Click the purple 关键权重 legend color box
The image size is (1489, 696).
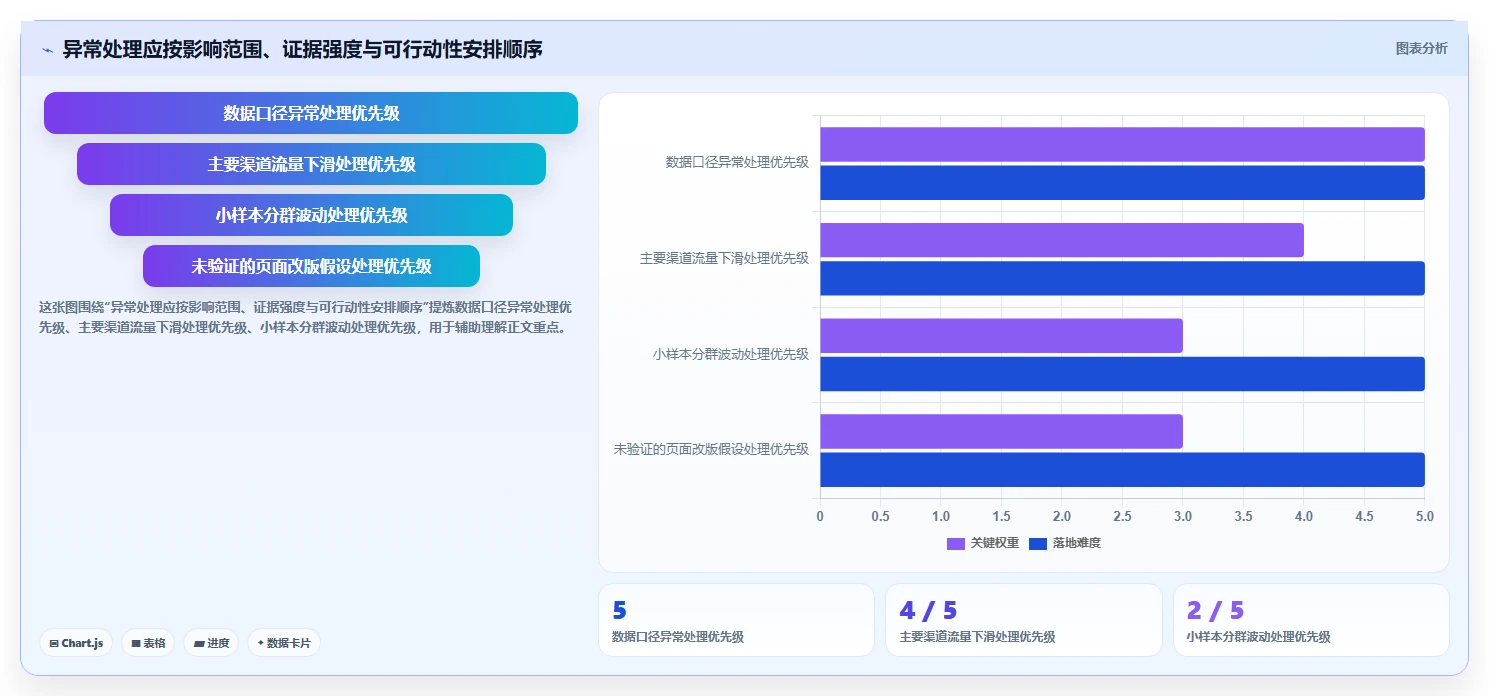pyautogui.click(x=956, y=544)
